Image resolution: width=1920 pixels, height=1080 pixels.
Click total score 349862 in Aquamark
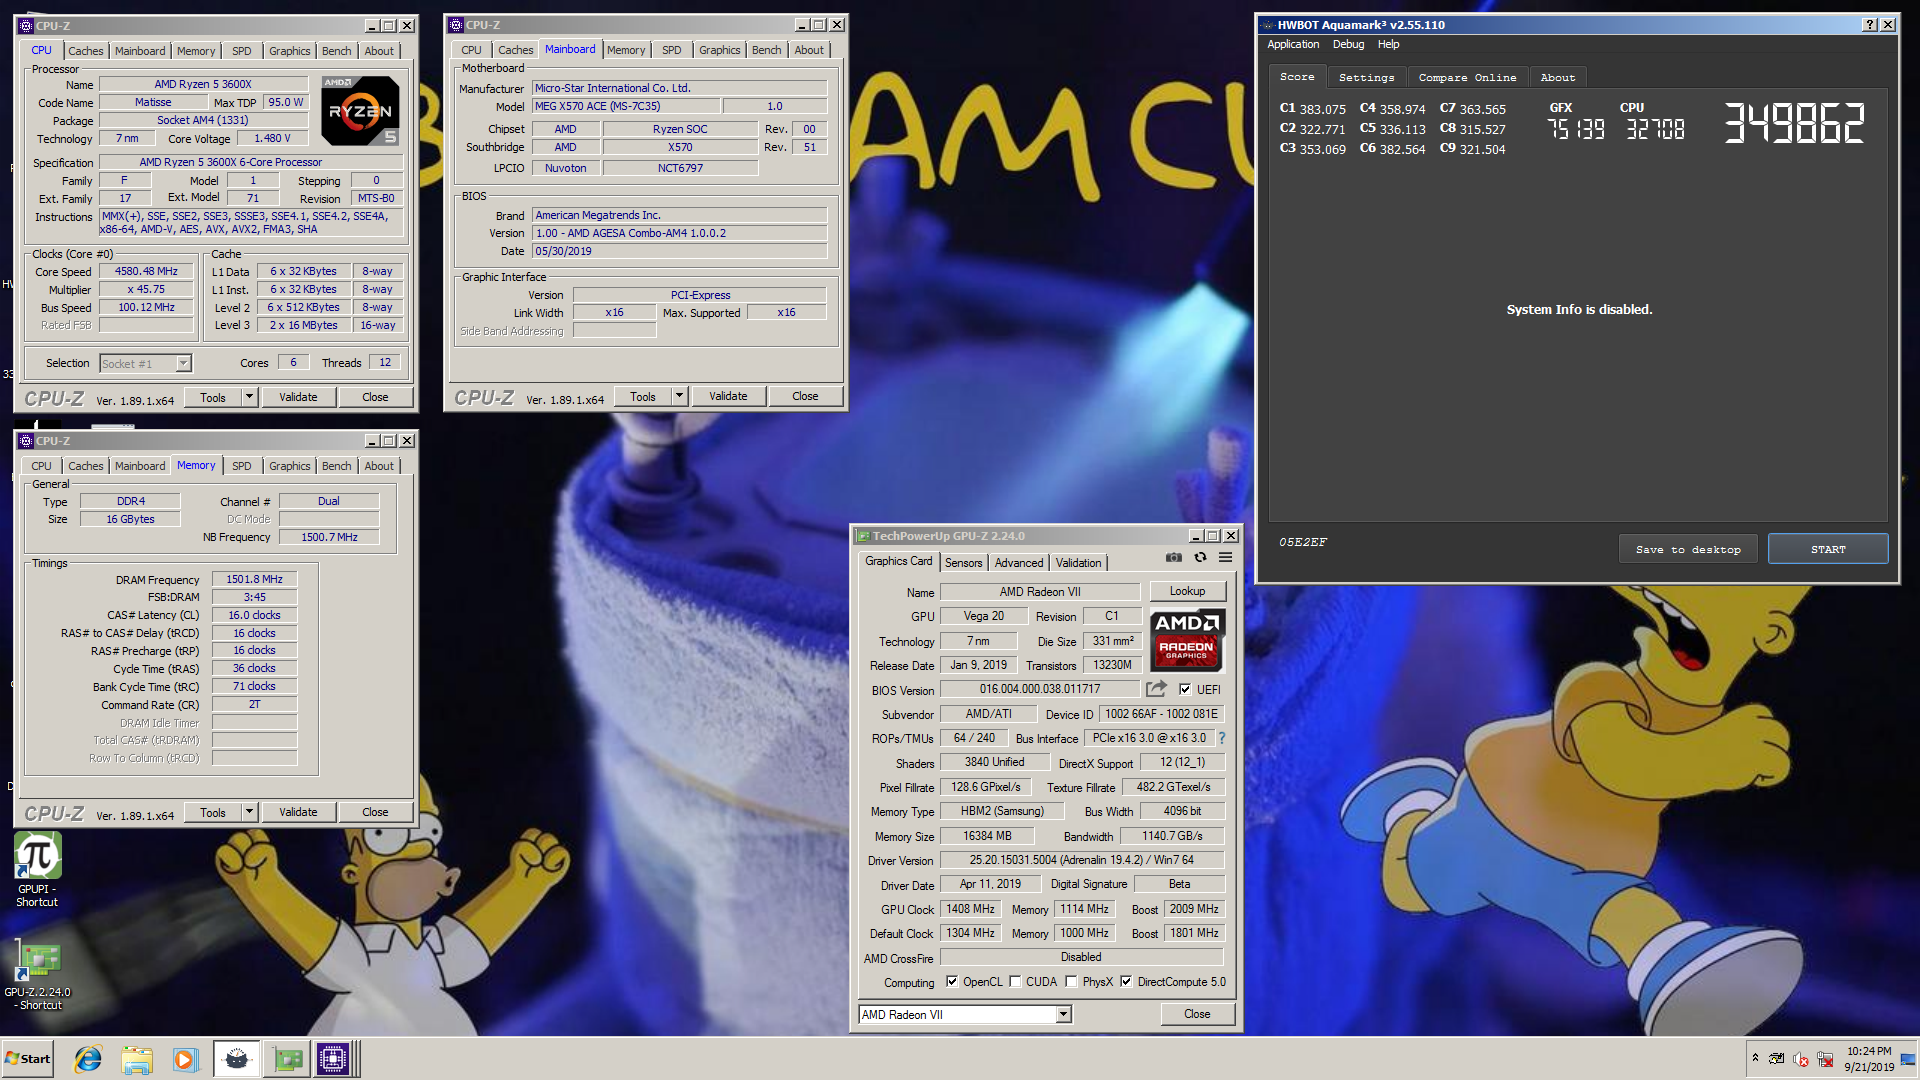click(x=1794, y=124)
